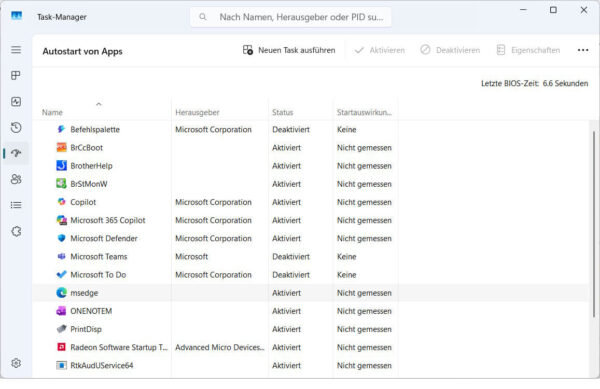Click the msedge browser icon
Viewport: 600px width, 389px height.
point(61,293)
